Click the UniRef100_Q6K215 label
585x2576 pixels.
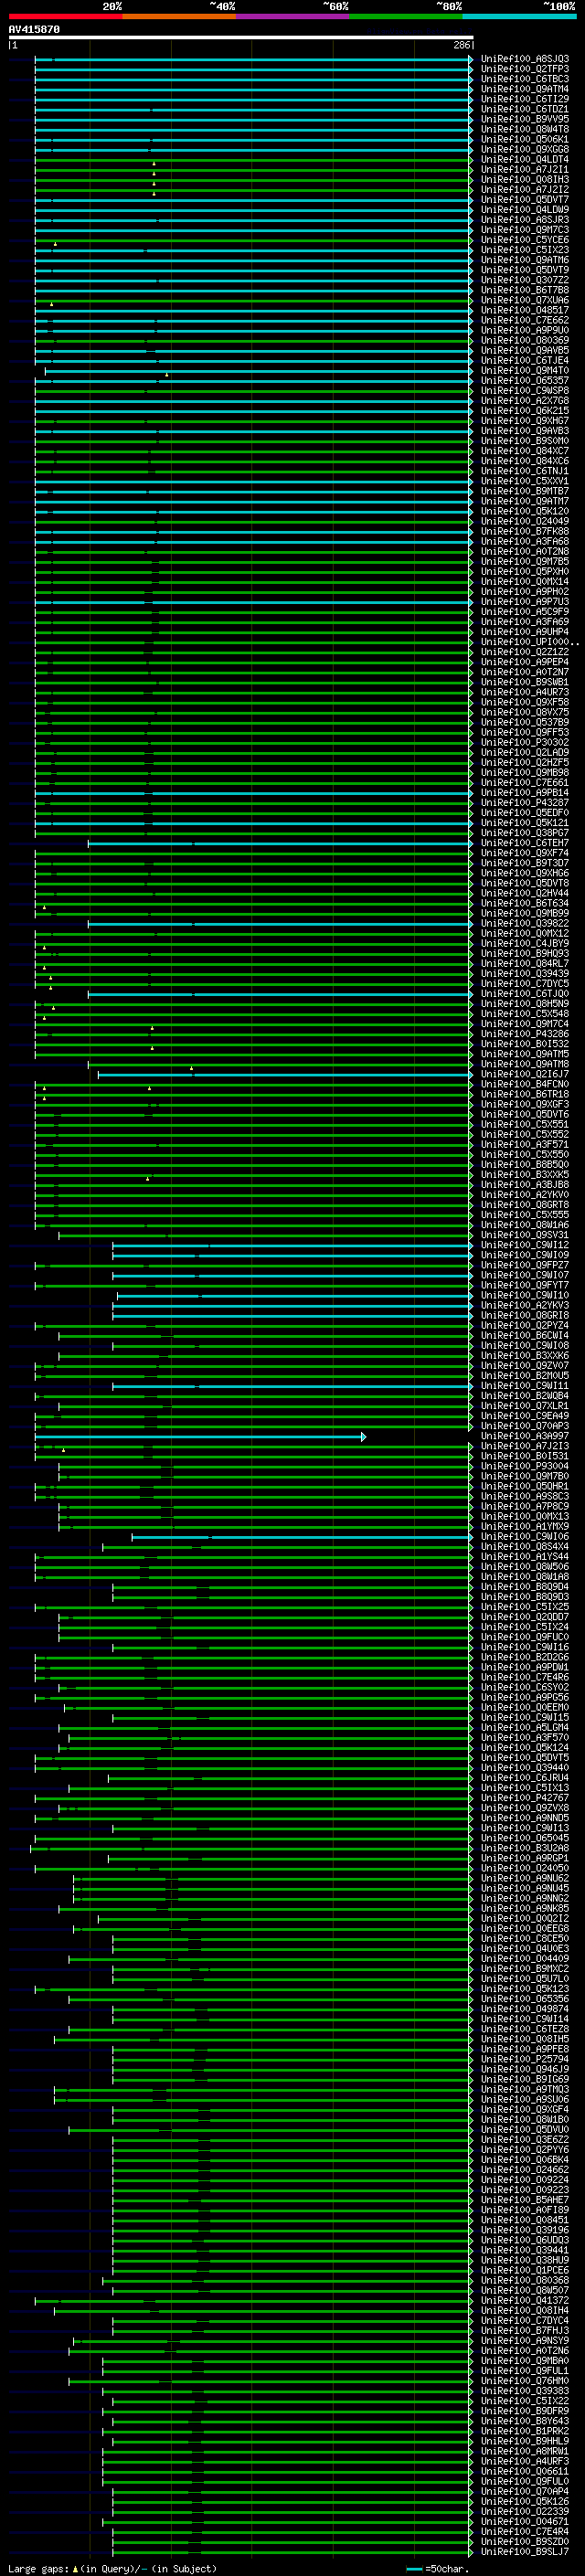tap(525, 411)
